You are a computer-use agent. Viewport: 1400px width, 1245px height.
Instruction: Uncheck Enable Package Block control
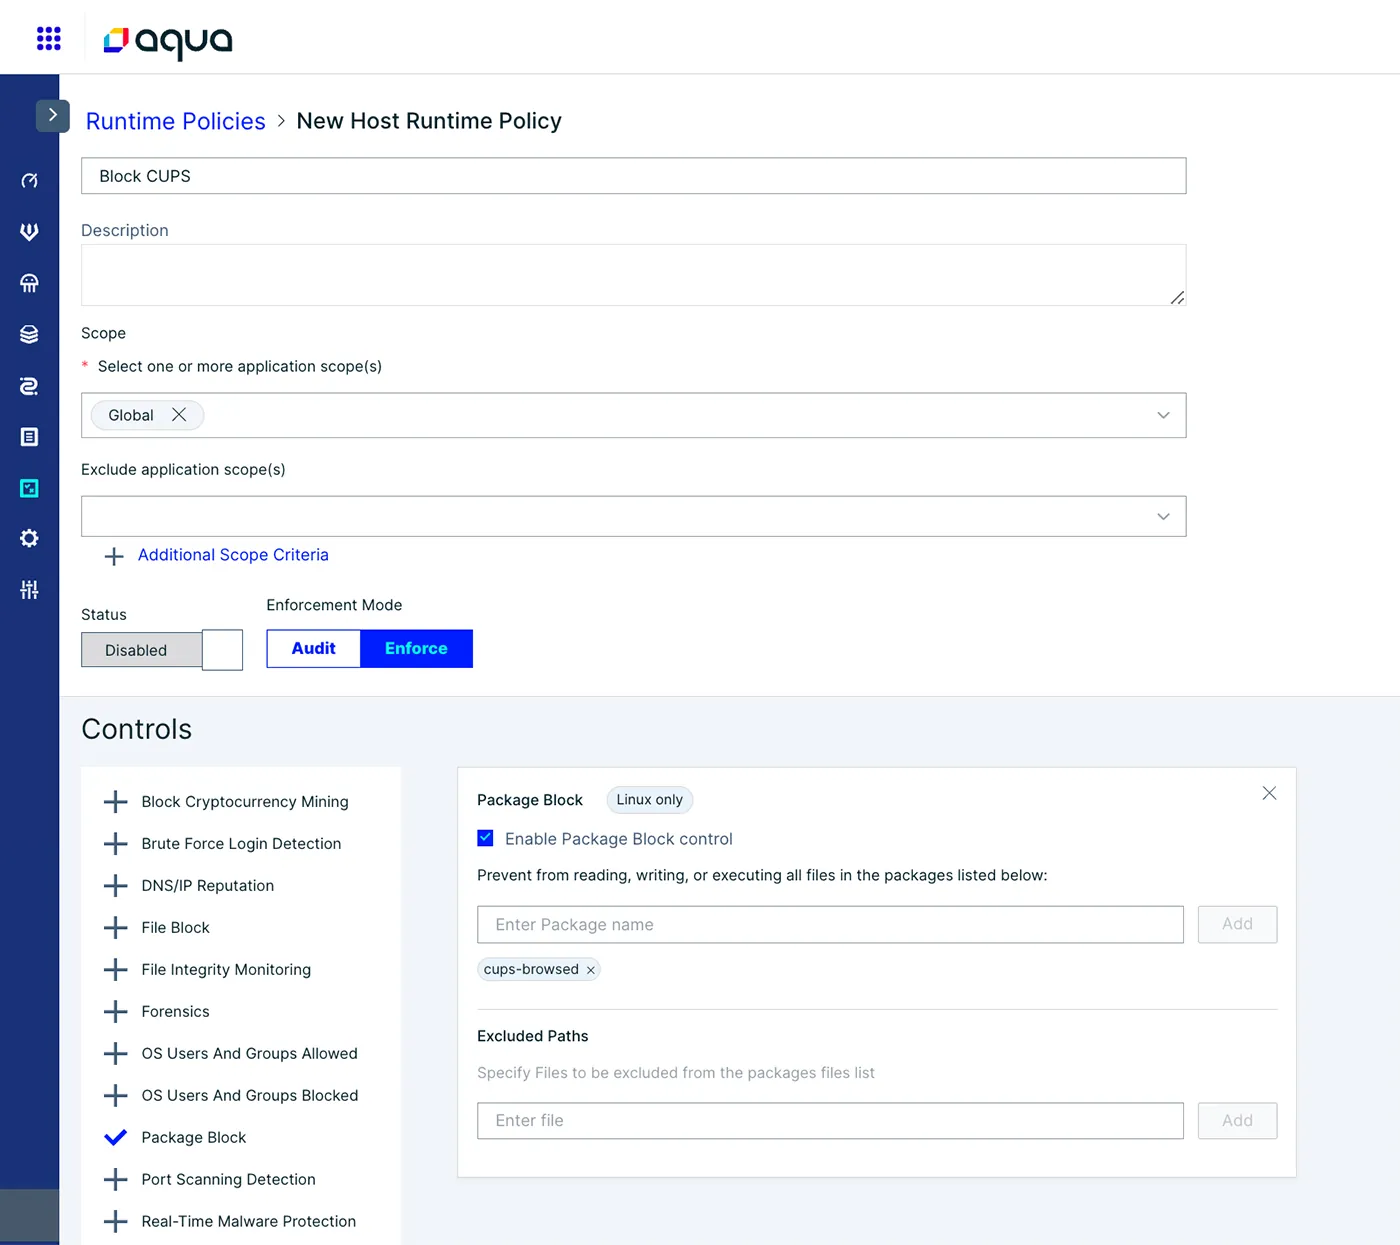pos(485,838)
